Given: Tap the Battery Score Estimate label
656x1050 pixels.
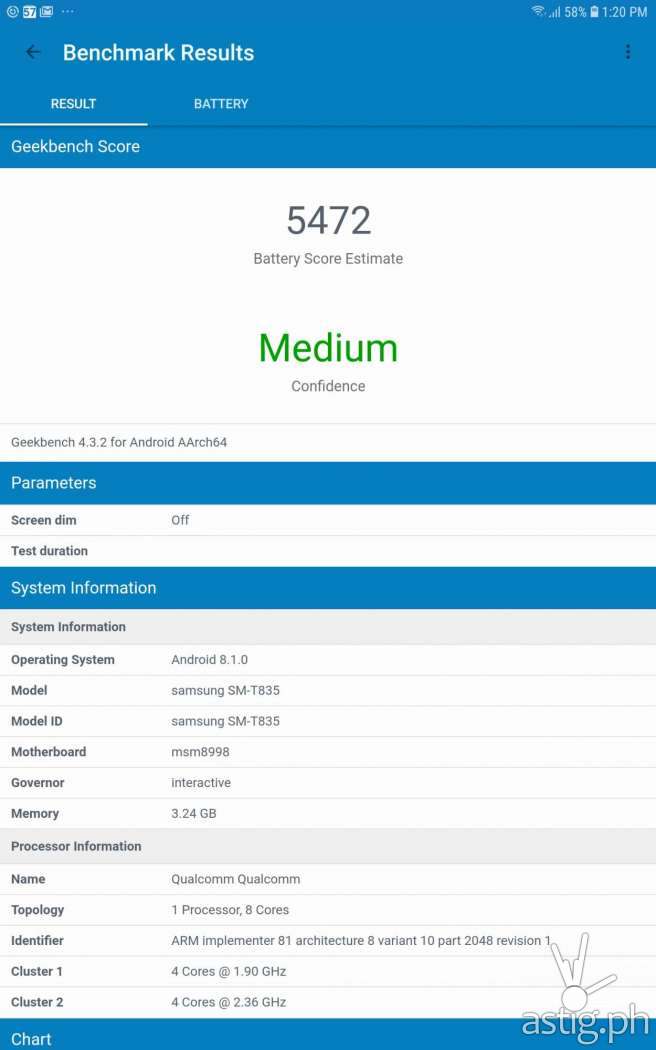Looking at the screenshot, I should pos(328,258).
